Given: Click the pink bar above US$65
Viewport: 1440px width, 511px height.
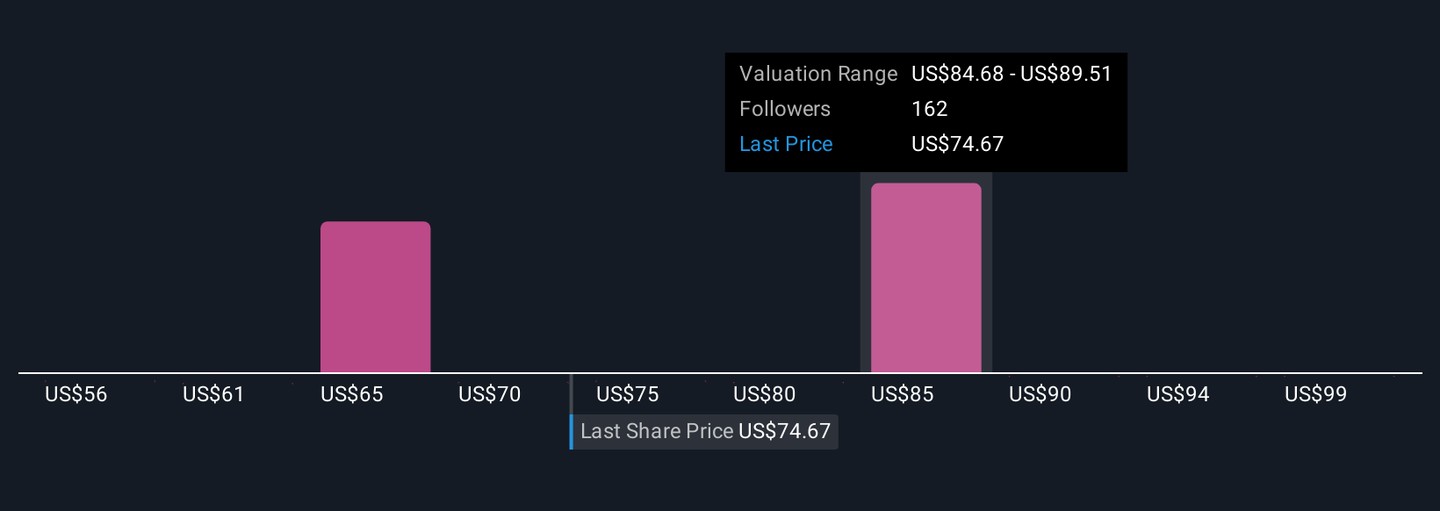Looking at the screenshot, I should tap(375, 297).
